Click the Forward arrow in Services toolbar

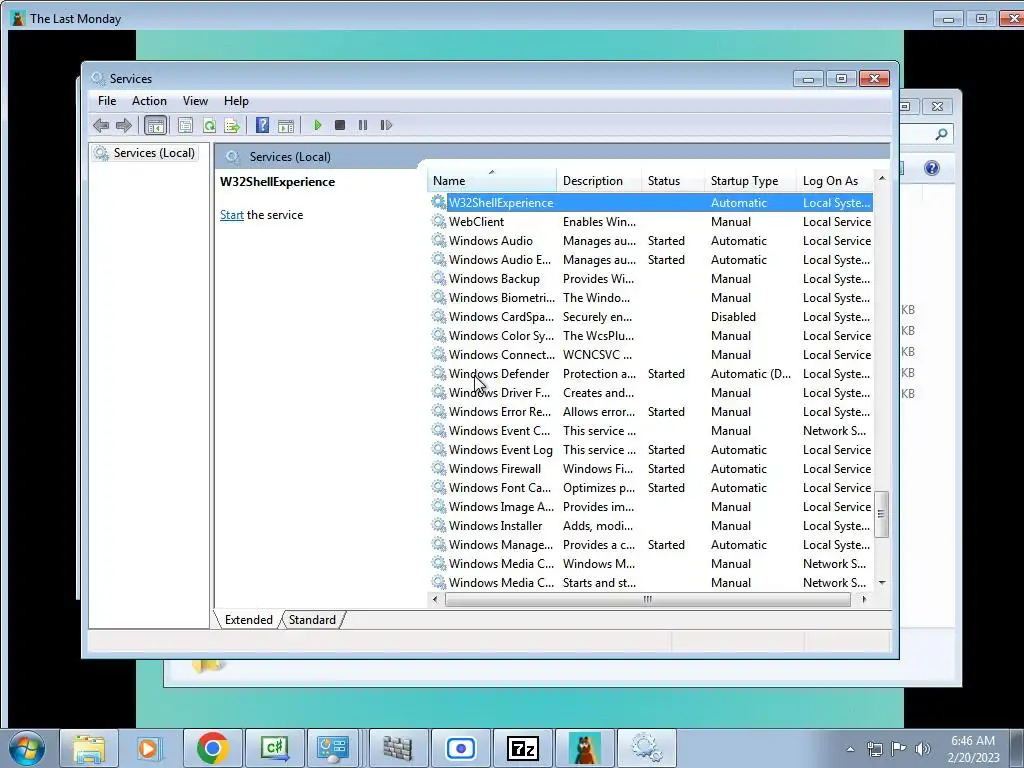[x=123, y=125]
